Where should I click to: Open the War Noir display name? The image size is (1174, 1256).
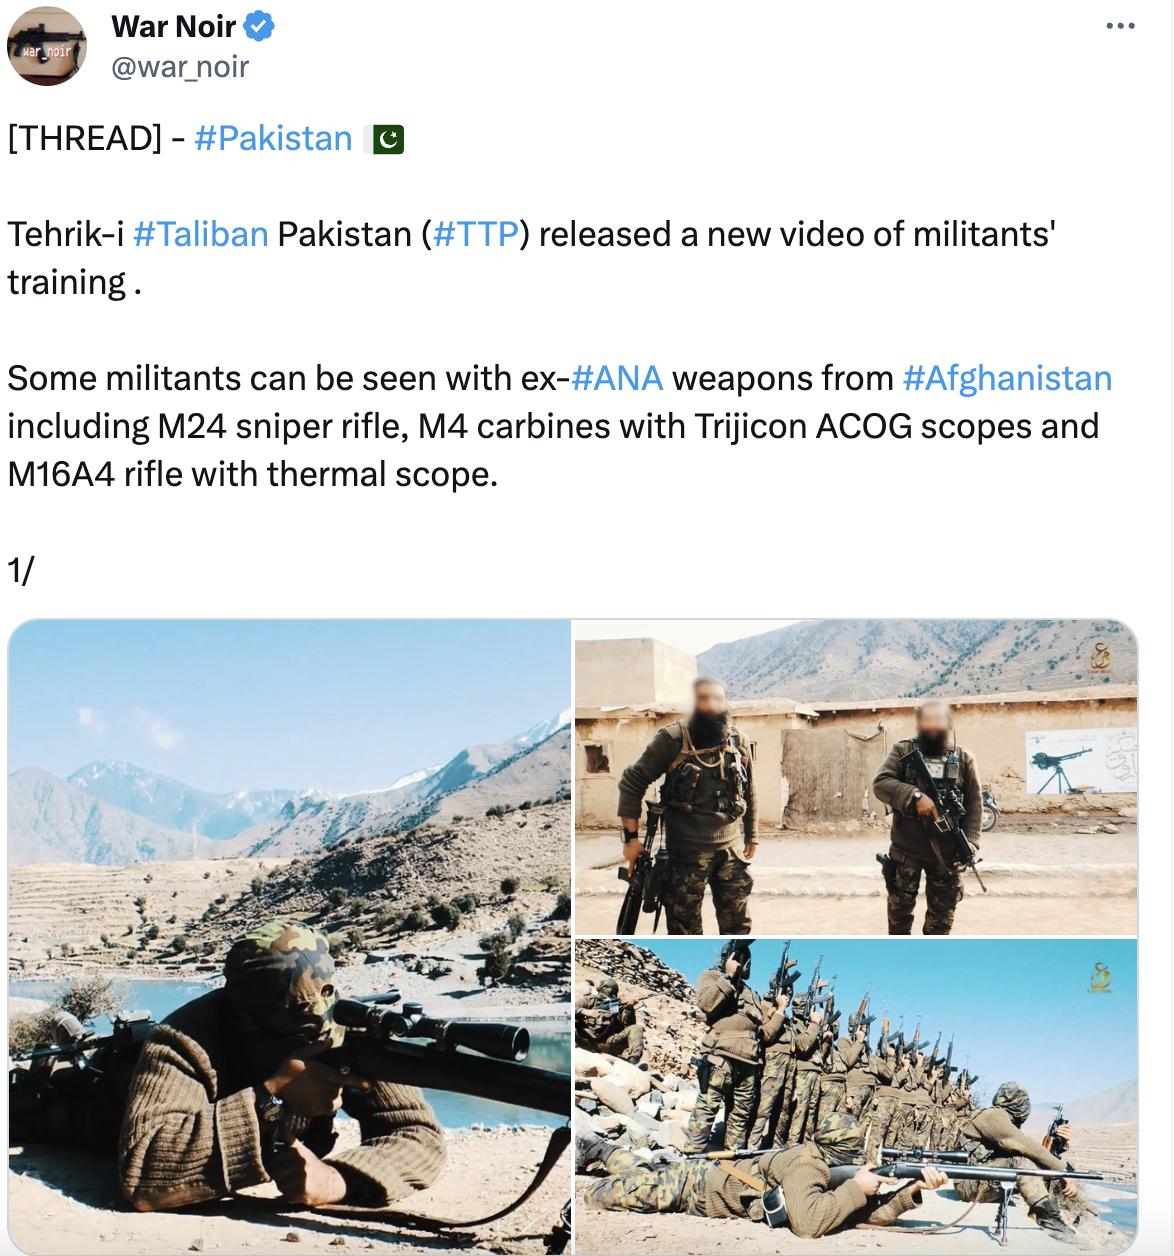[x=174, y=27]
